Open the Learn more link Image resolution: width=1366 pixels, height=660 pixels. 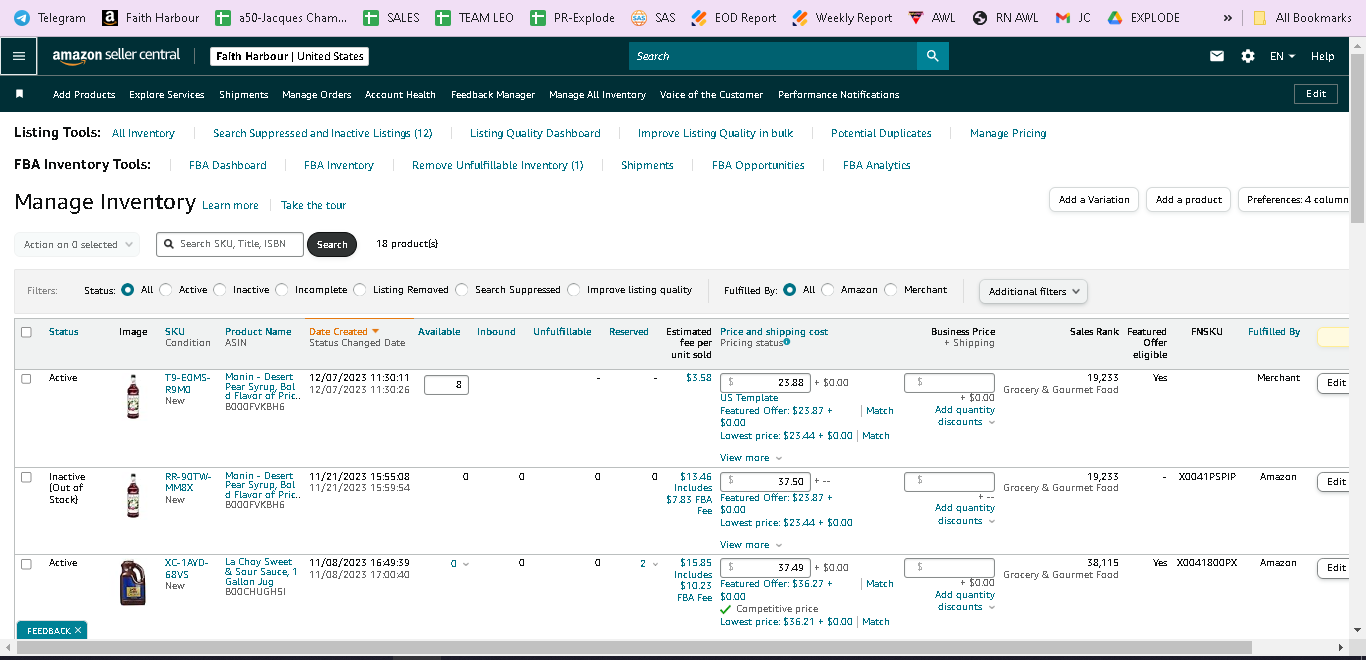(x=230, y=205)
